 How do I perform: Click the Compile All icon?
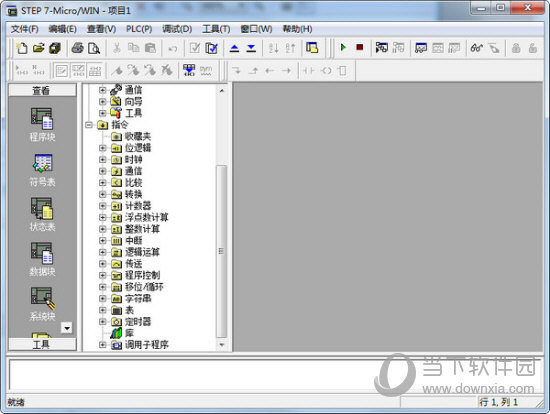coord(211,48)
